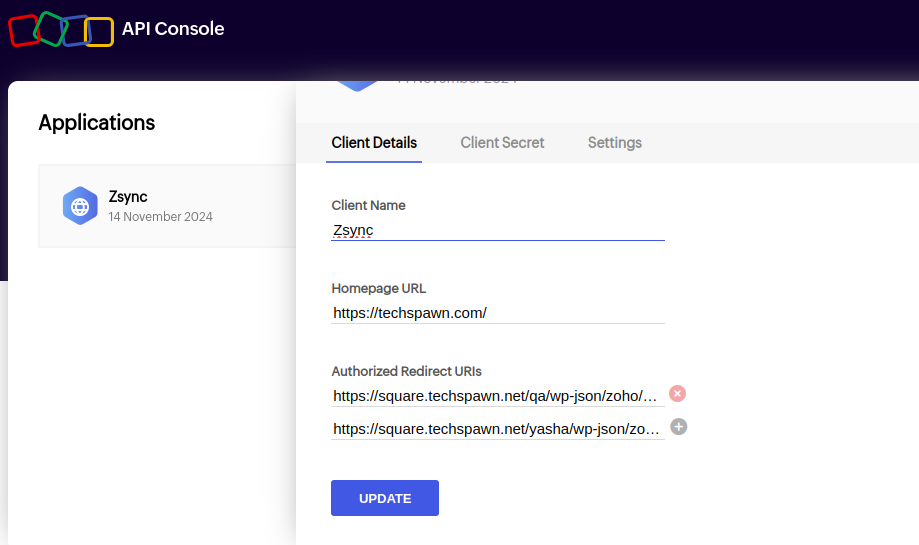Select the Zsync application name in list
919x545 pixels.
click(128, 197)
